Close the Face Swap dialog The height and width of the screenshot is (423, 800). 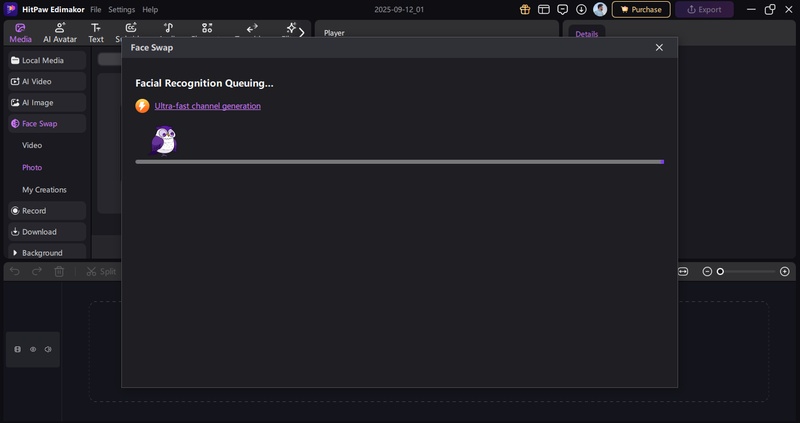[x=659, y=47]
